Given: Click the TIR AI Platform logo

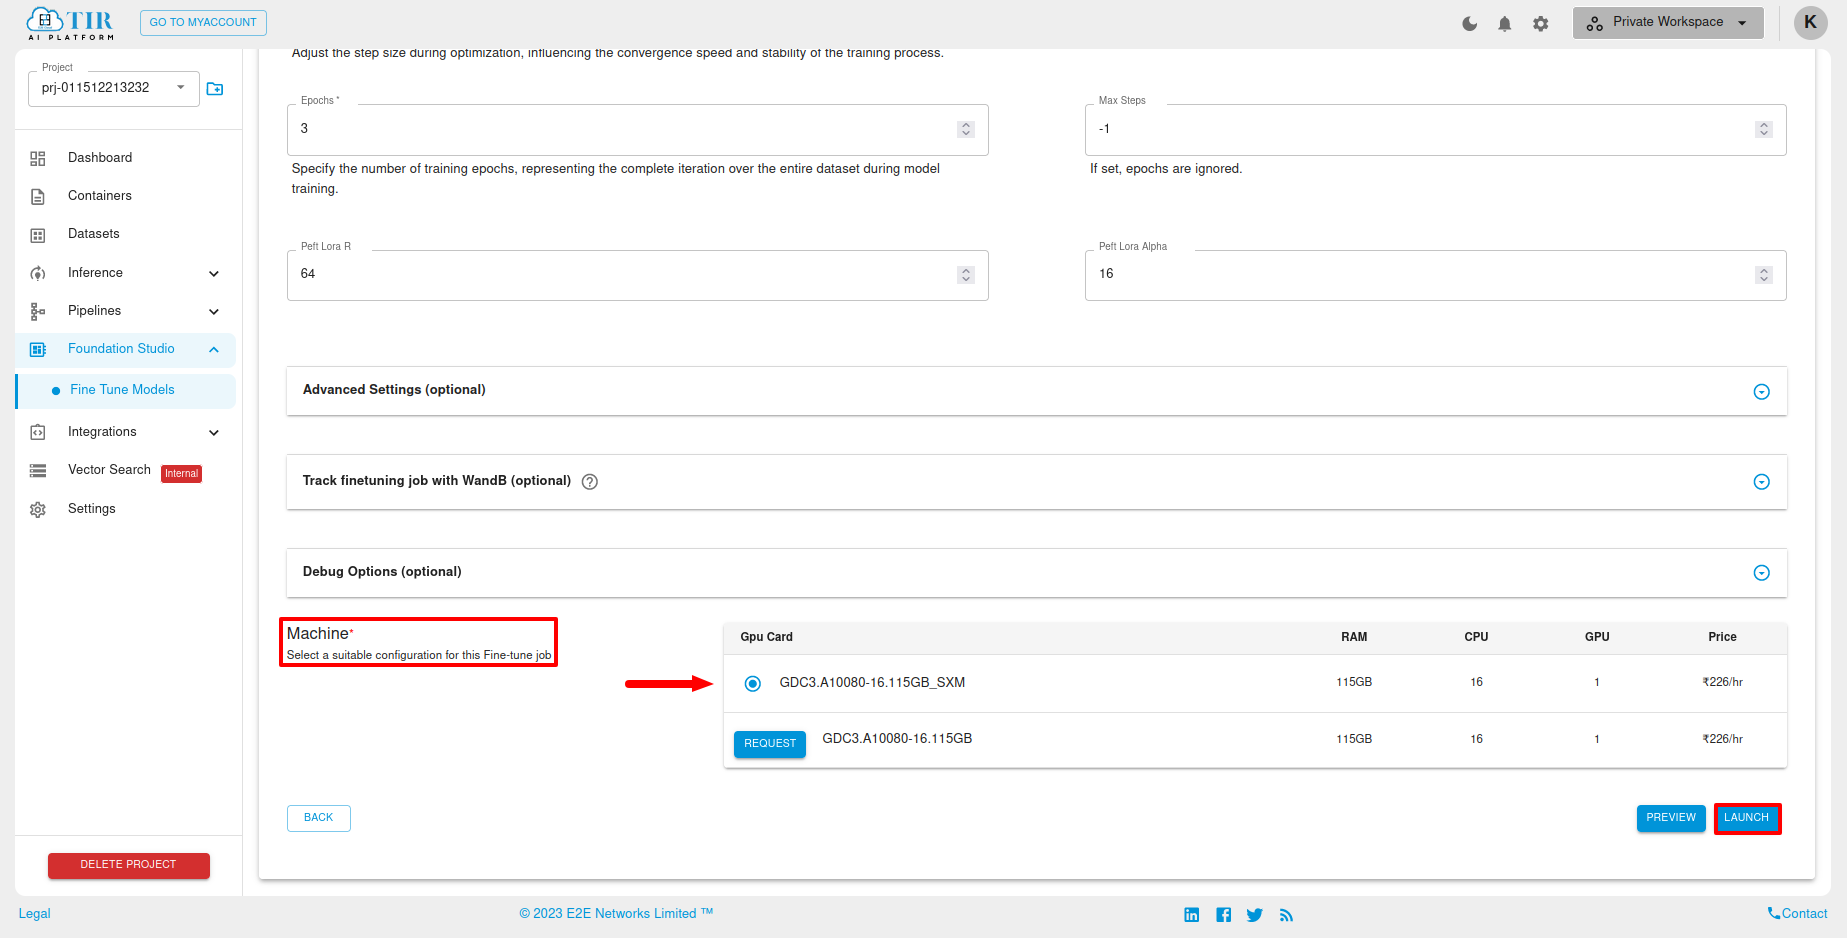Looking at the screenshot, I should point(70,23).
